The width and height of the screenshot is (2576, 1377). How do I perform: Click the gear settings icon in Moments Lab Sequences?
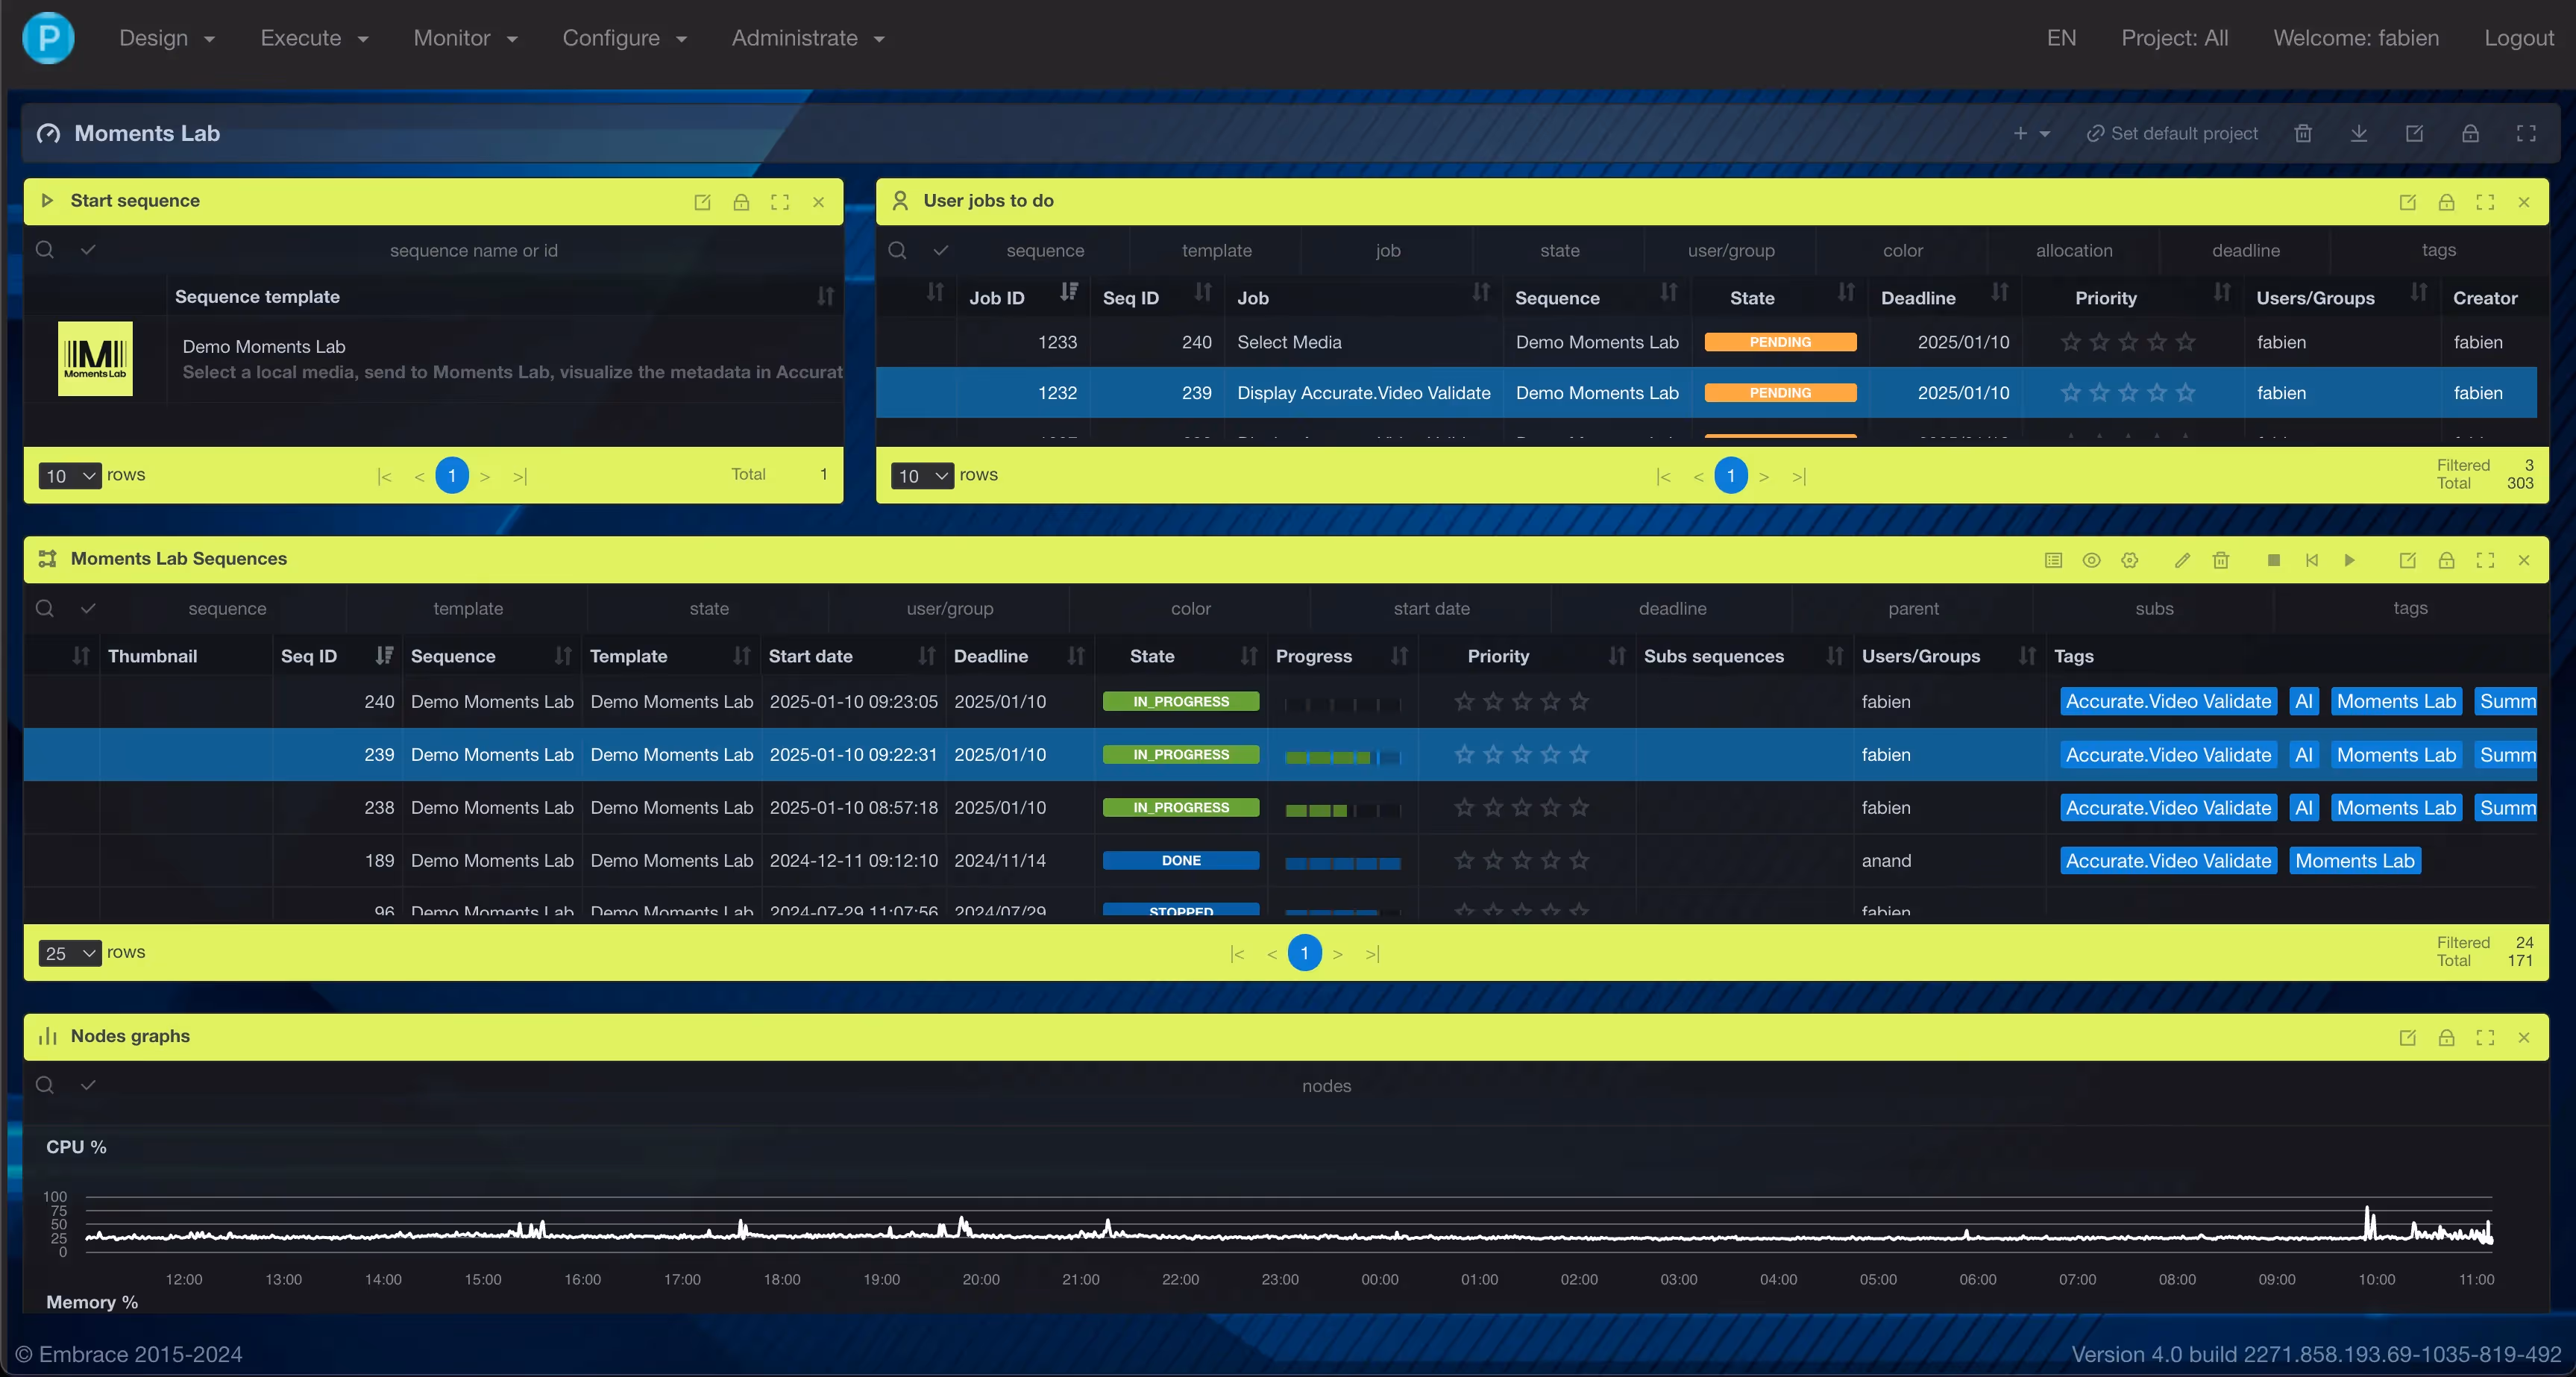pos(2130,560)
